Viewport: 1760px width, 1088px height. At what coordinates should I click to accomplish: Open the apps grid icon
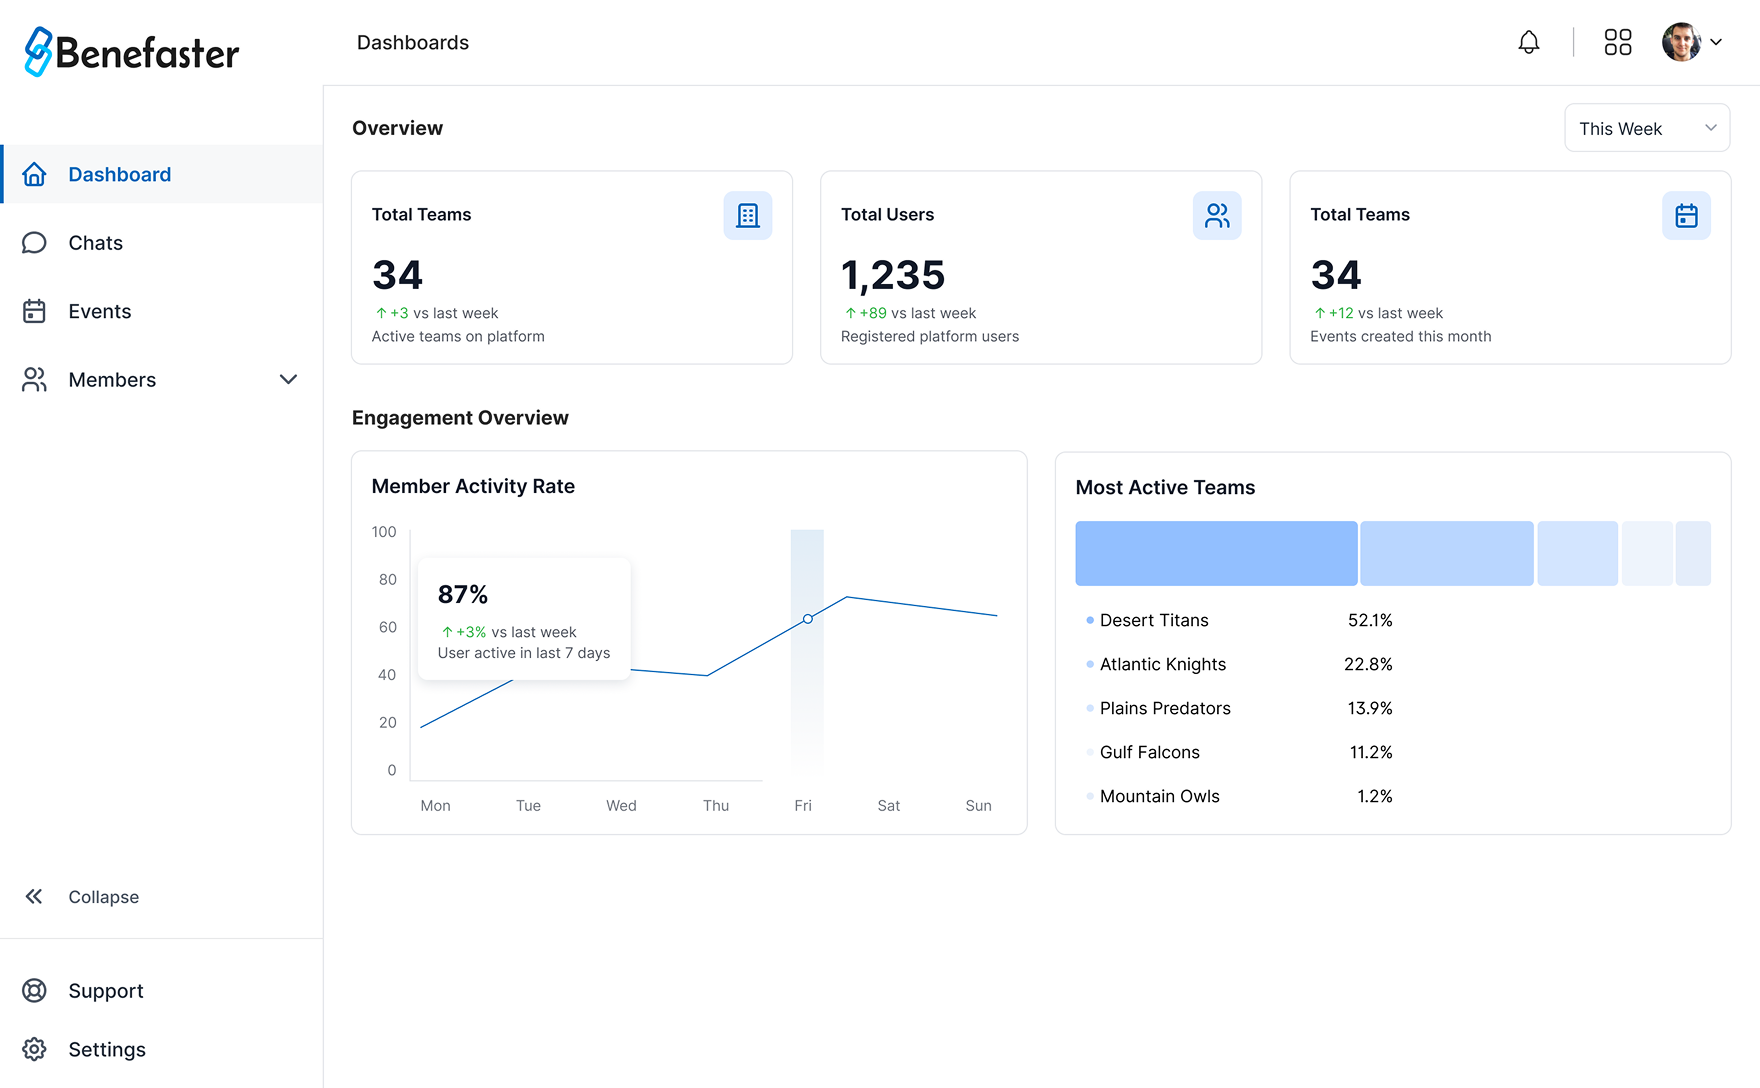tap(1617, 42)
